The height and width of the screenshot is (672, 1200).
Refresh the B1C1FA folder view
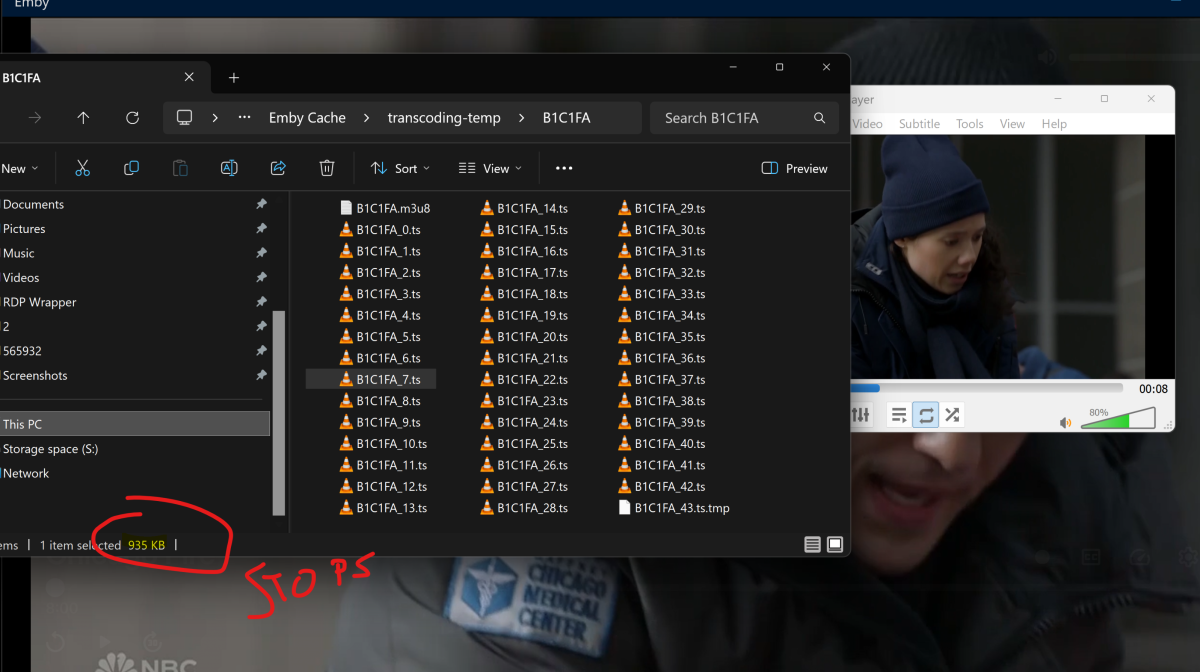click(132, 118)
